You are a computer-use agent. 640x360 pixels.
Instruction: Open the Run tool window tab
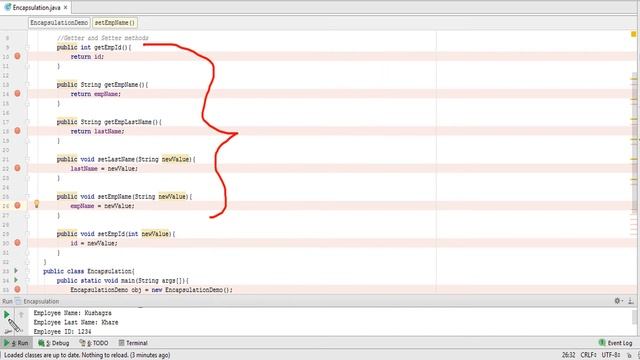(17, 343)
